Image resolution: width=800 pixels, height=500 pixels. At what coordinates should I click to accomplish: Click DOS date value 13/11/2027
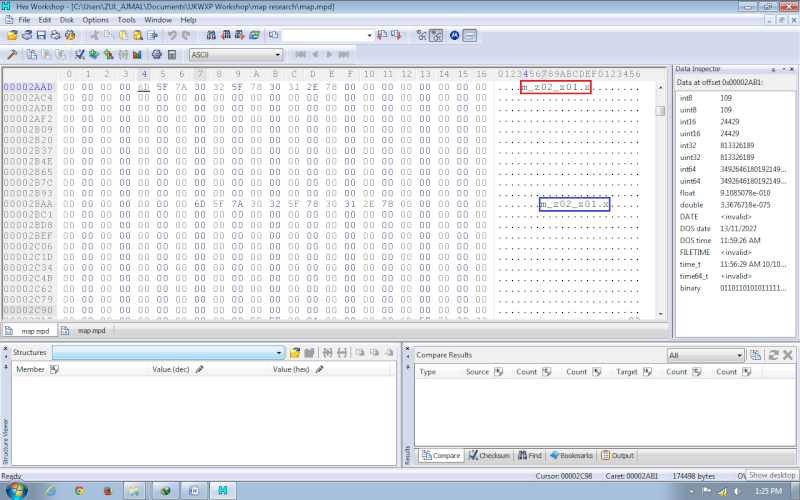(737, 229)
